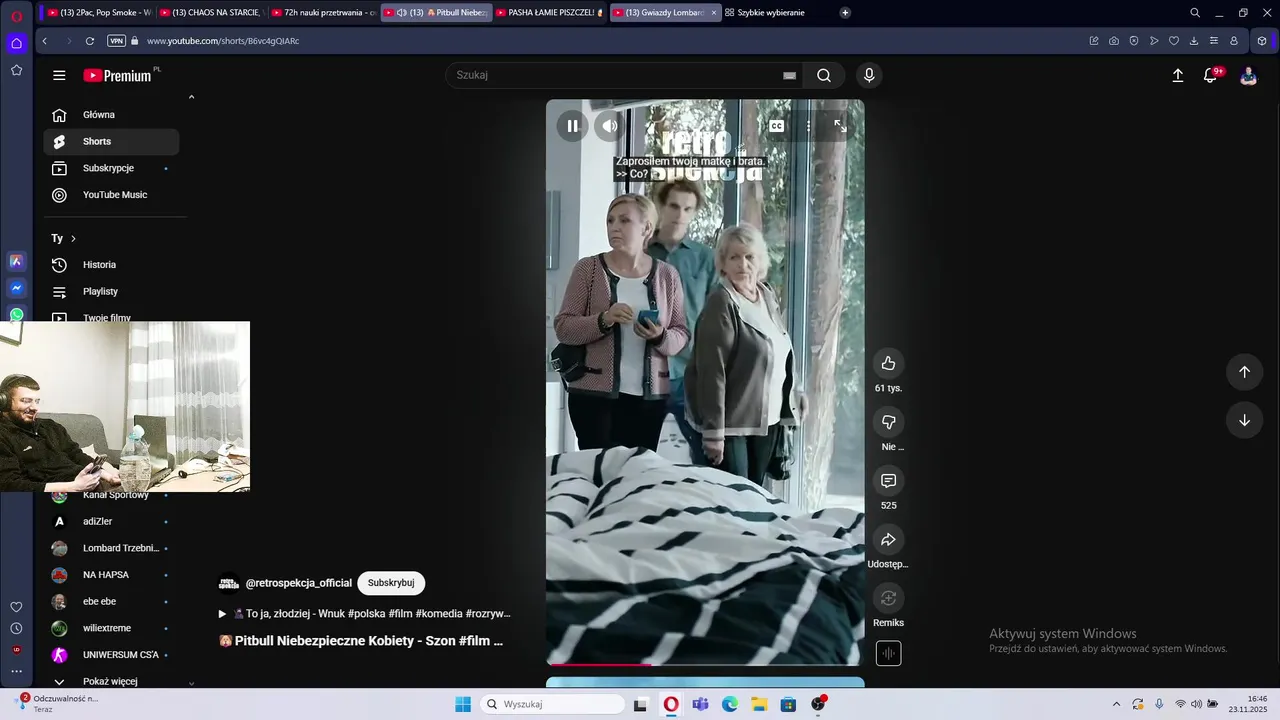This screenshot has height=720, width=1280.
Task: Reload the page in Opera
Action: point(90,41)
